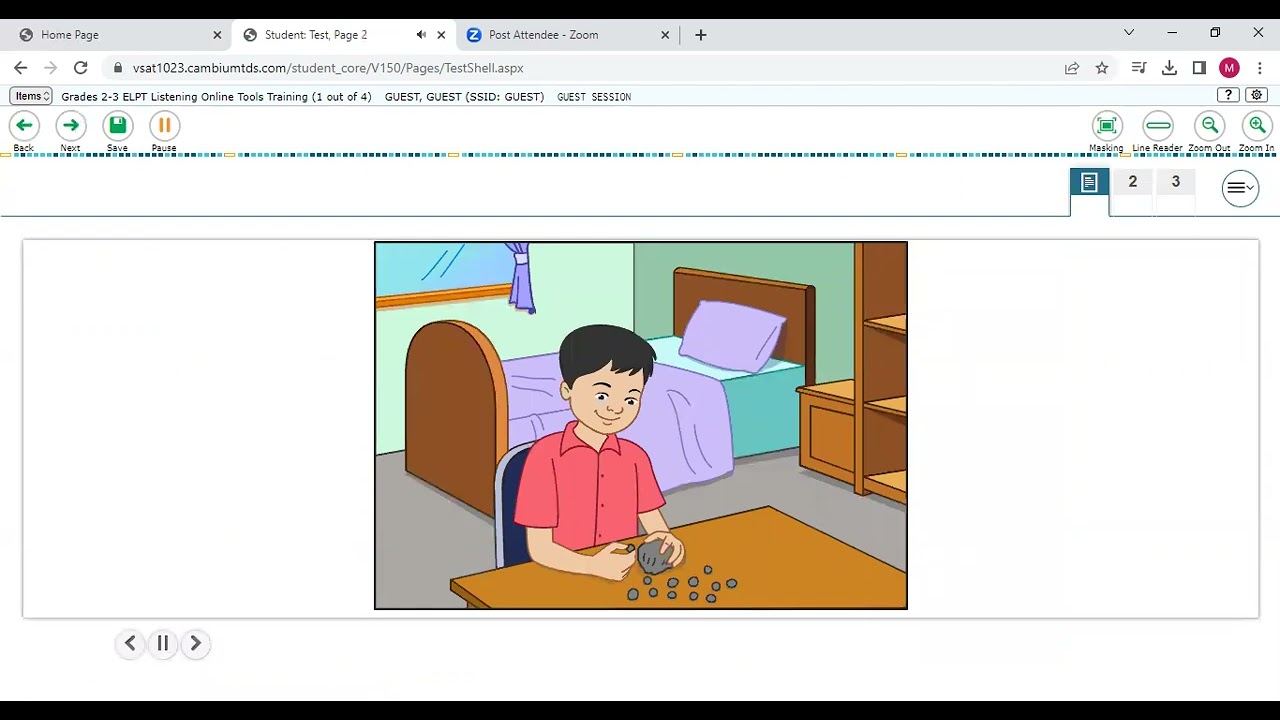The width and height of the screenshot is (1280, 720).
Task: Open the item context menu
Action: tap(1240, 188)
